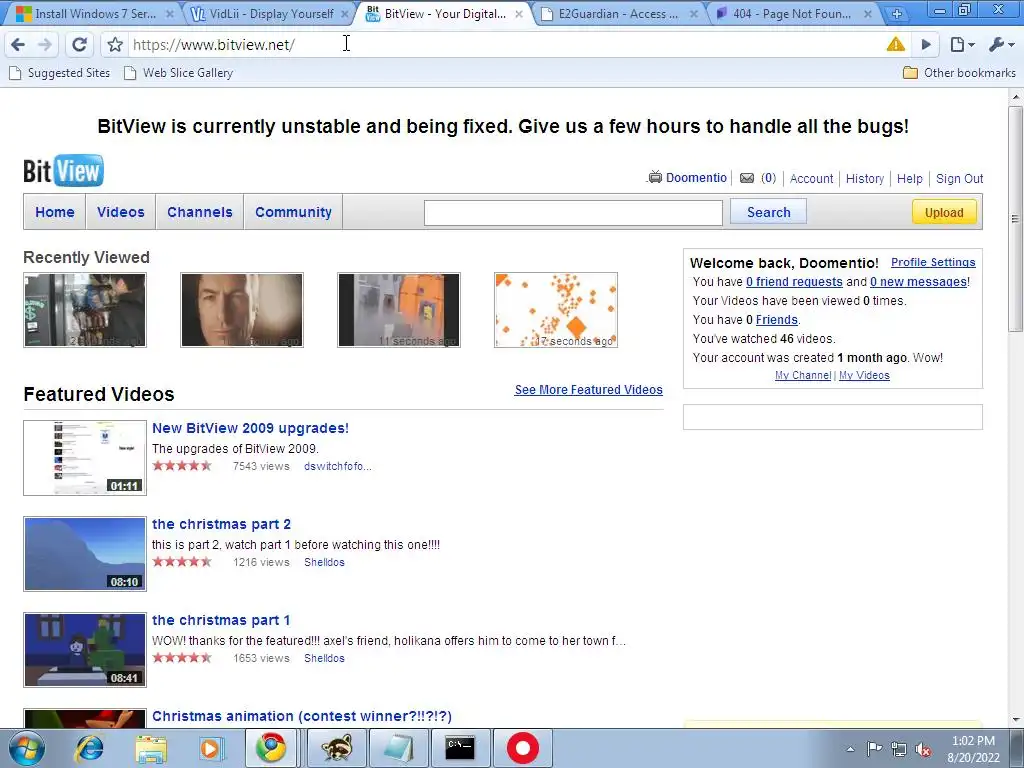
Task: Open the Help page
Action: pyautogui.click(x=910, y=178)
